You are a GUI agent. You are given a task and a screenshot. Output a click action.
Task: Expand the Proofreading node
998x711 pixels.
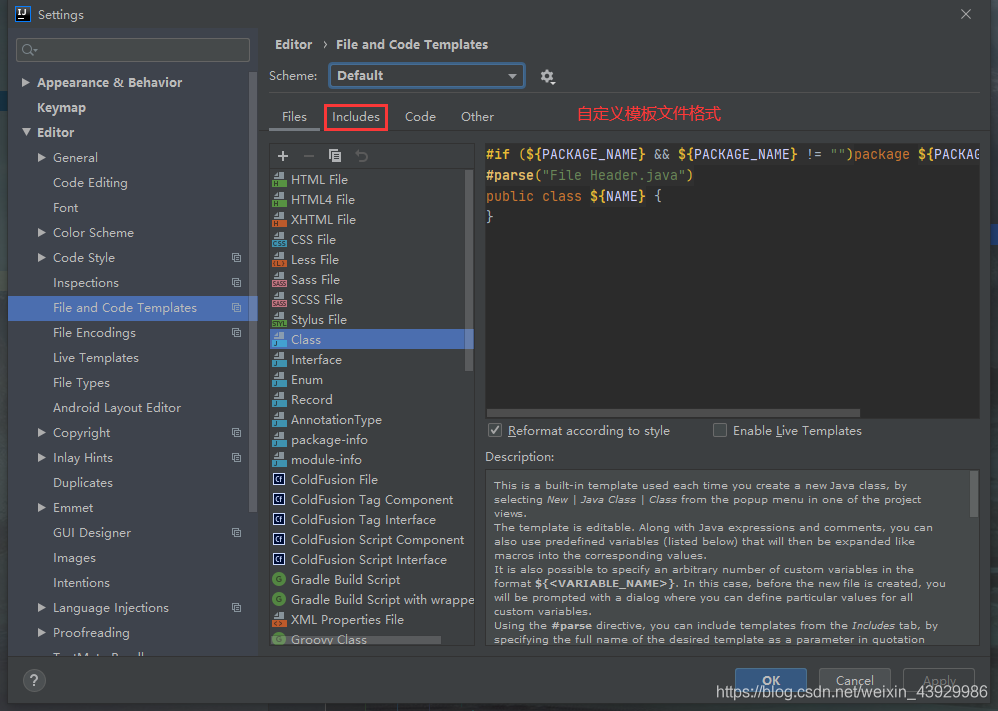click(x=42, y=632)
